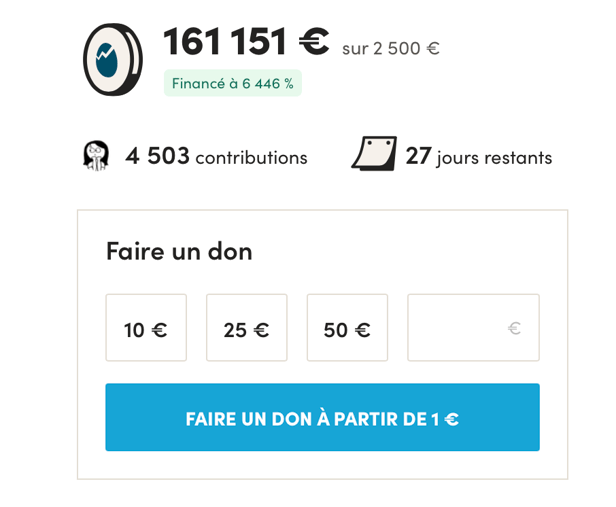Click the bold 4 503 figure
Viewport: 616px width, 507px height.
(x=157, y=156)
